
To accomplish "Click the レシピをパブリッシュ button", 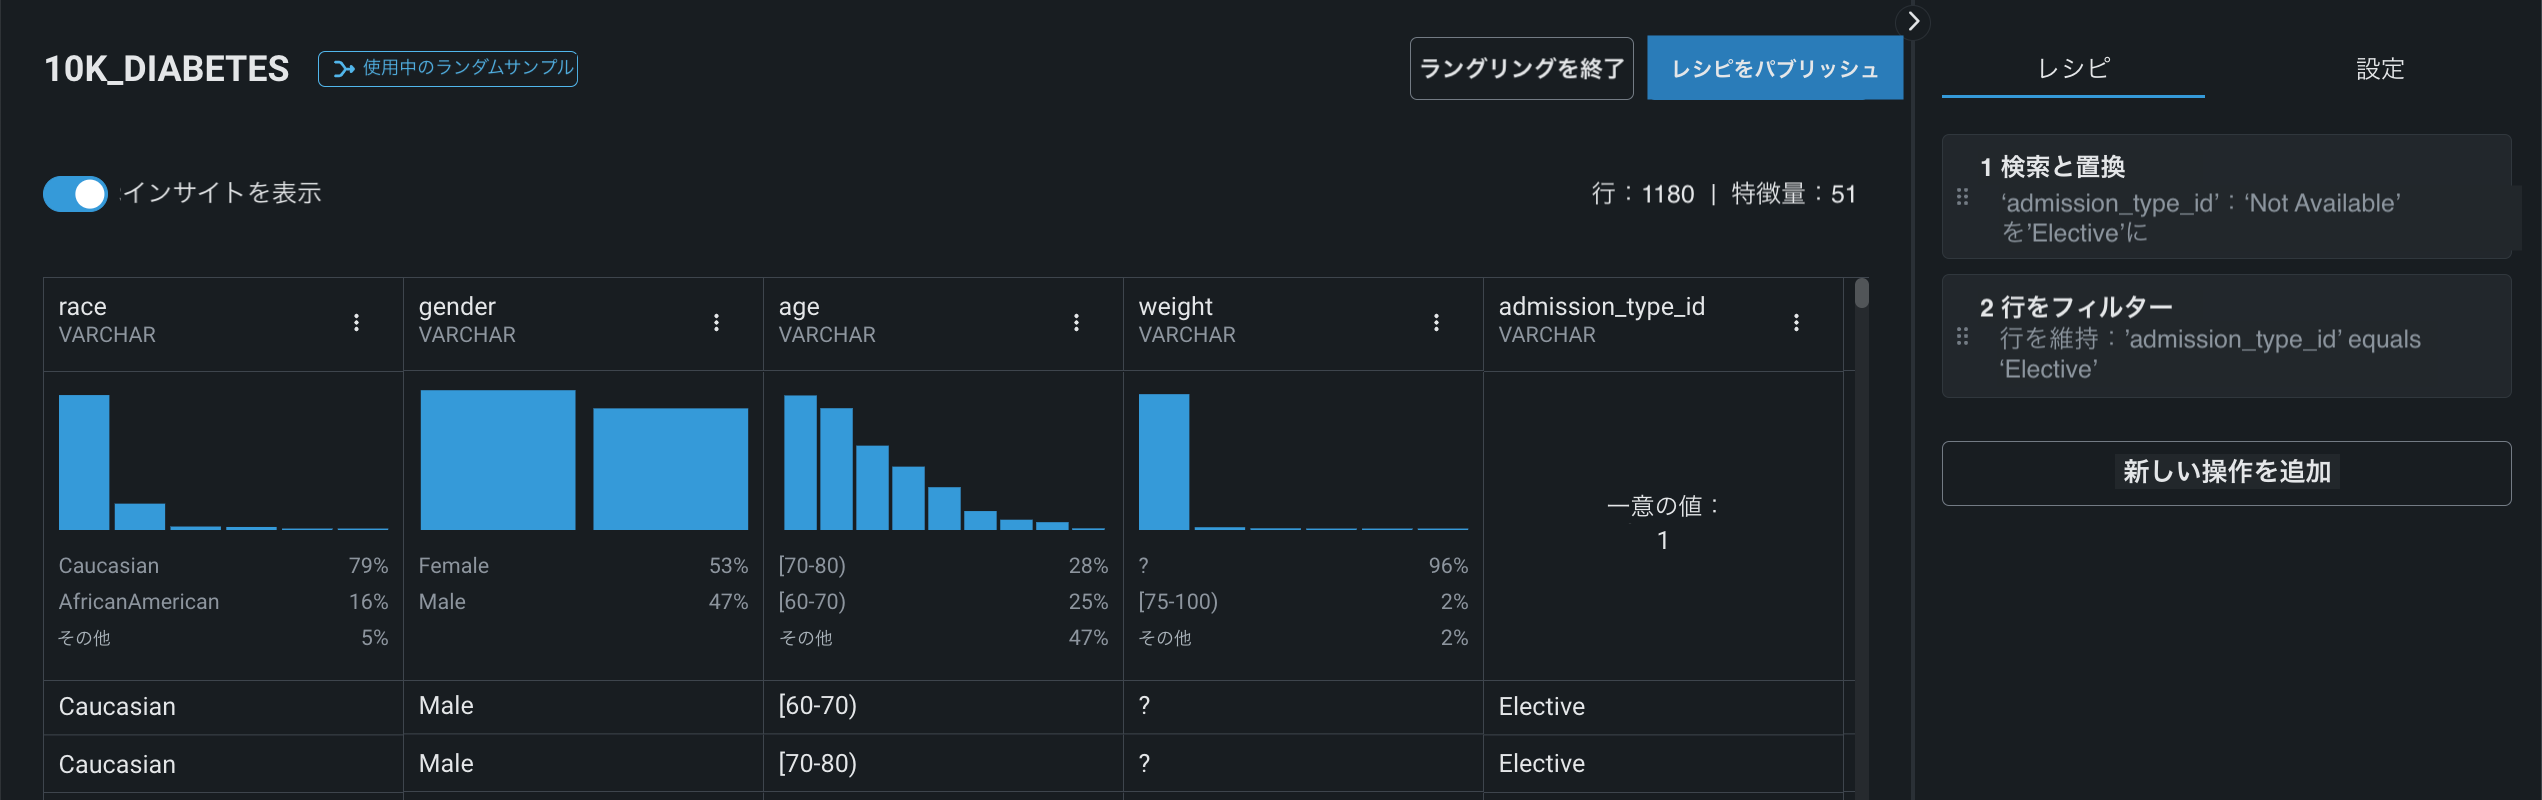I will pos(1774,69).
